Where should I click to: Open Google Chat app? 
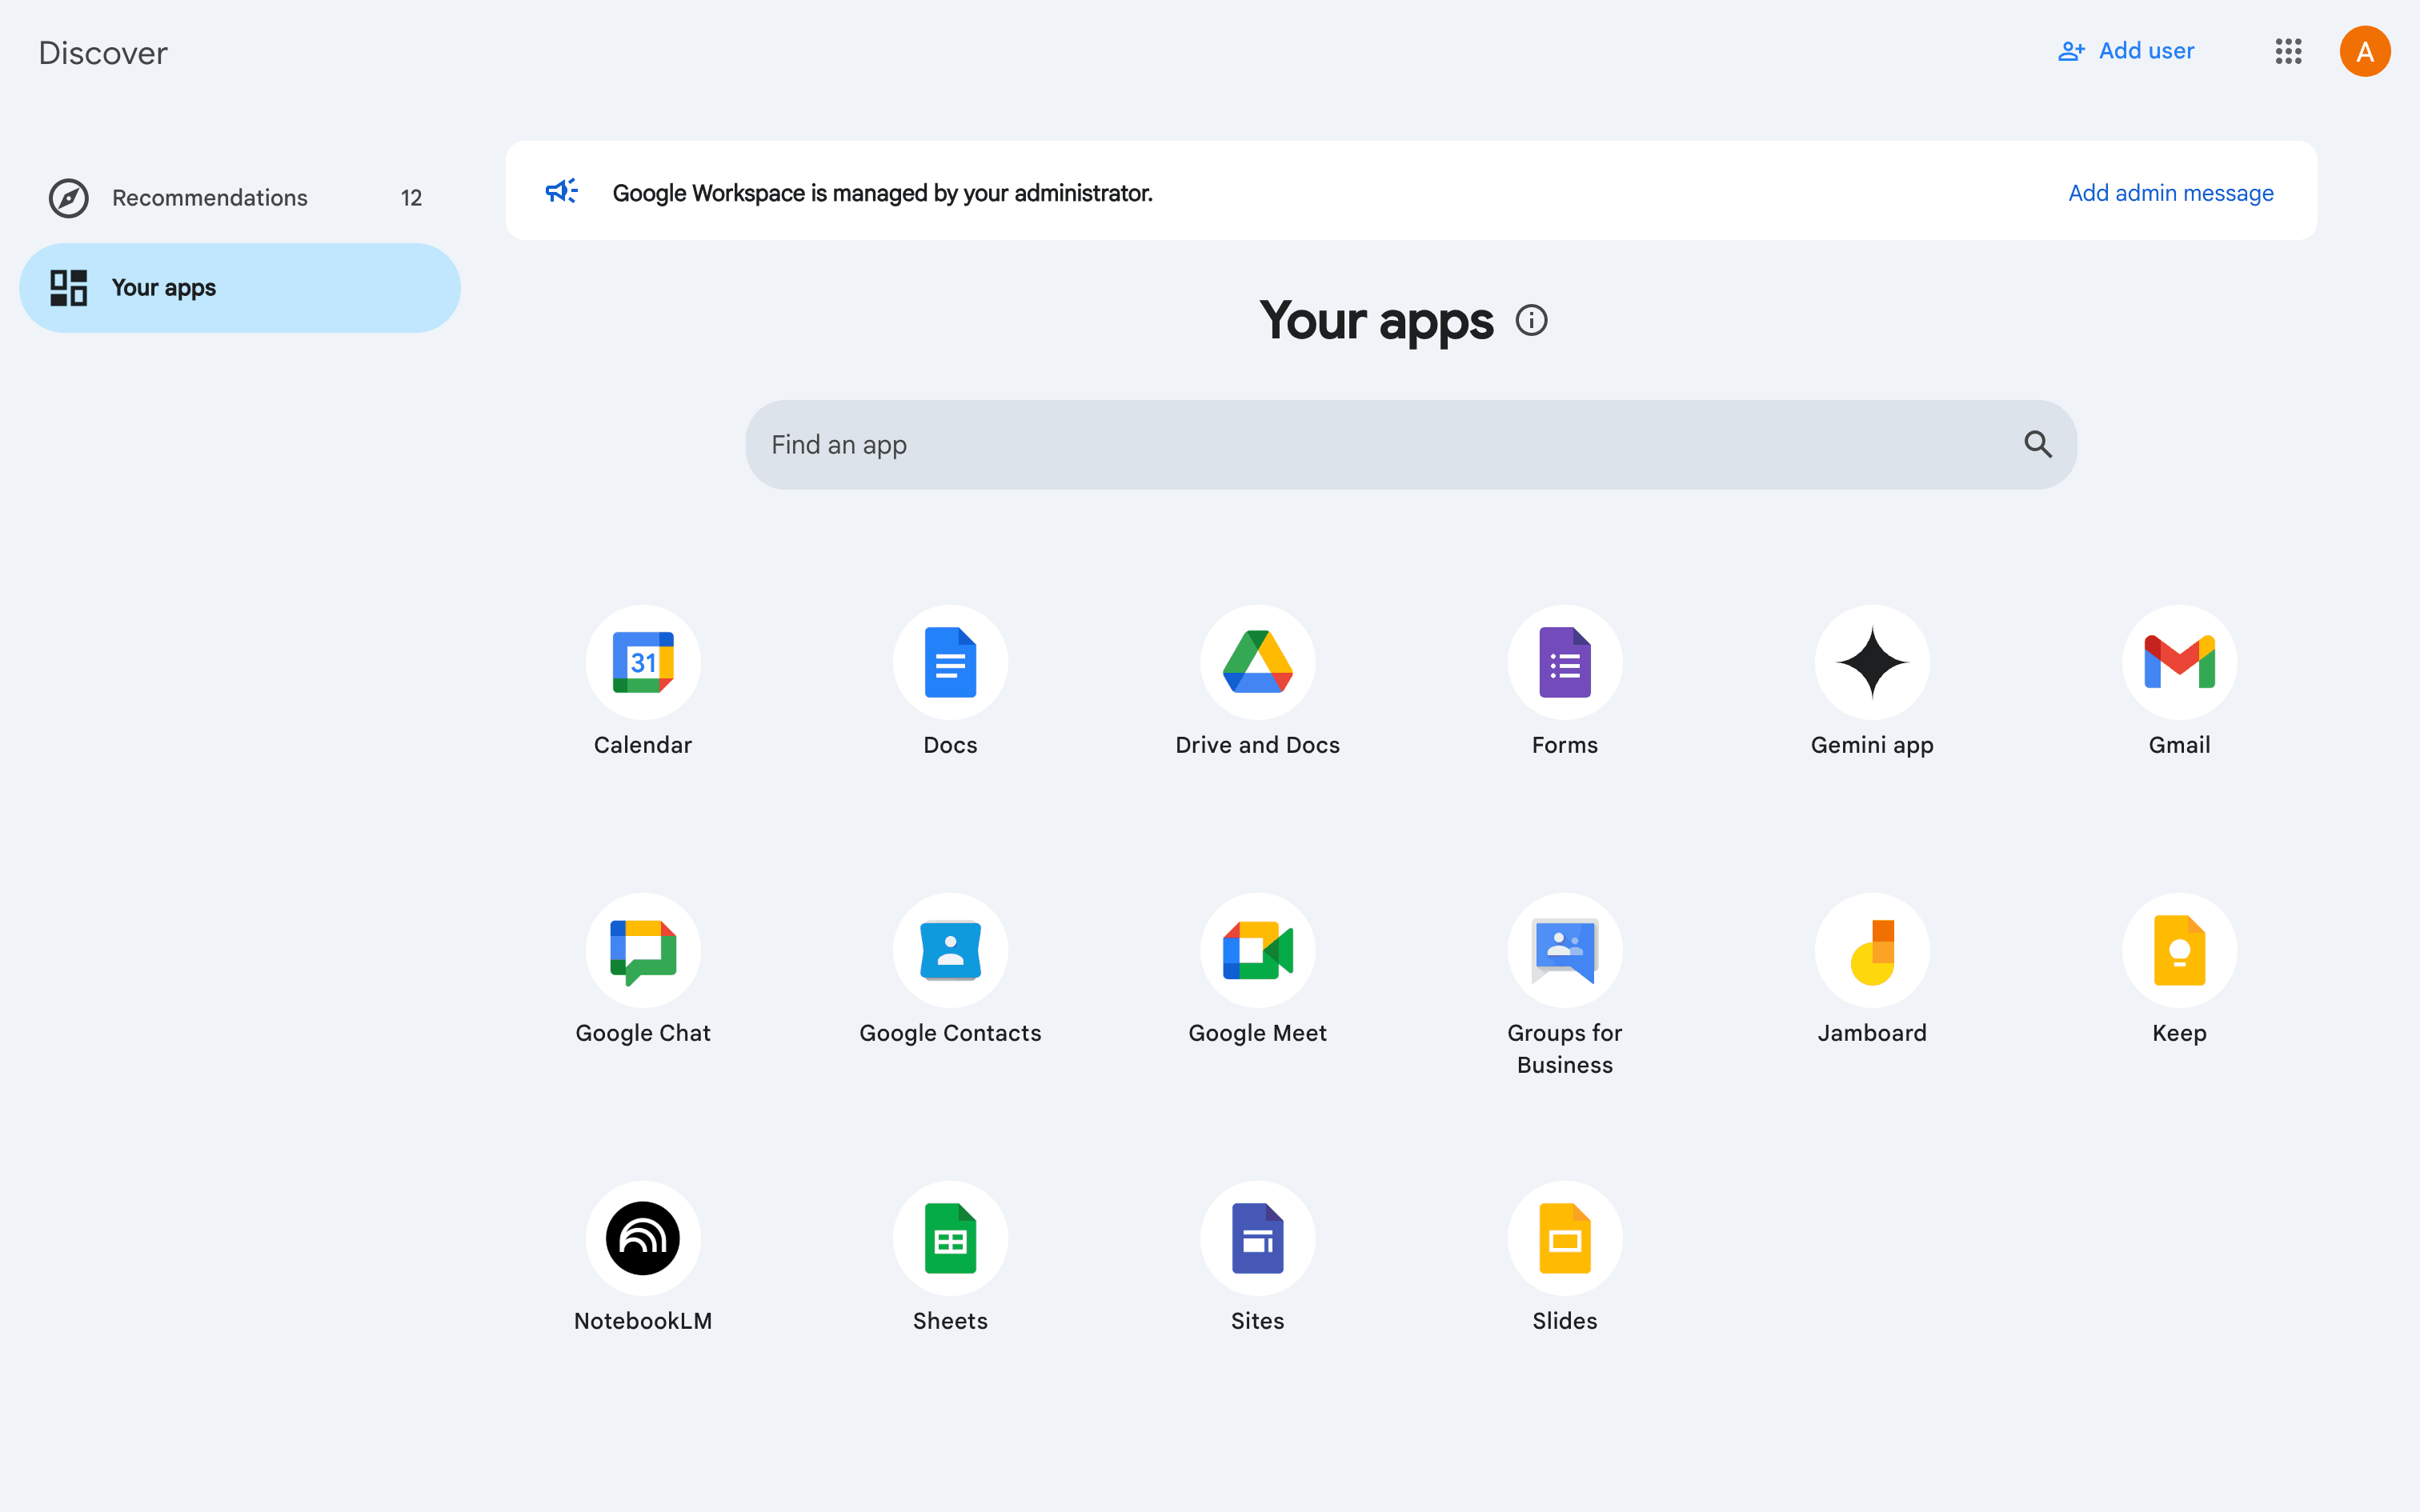643,950
